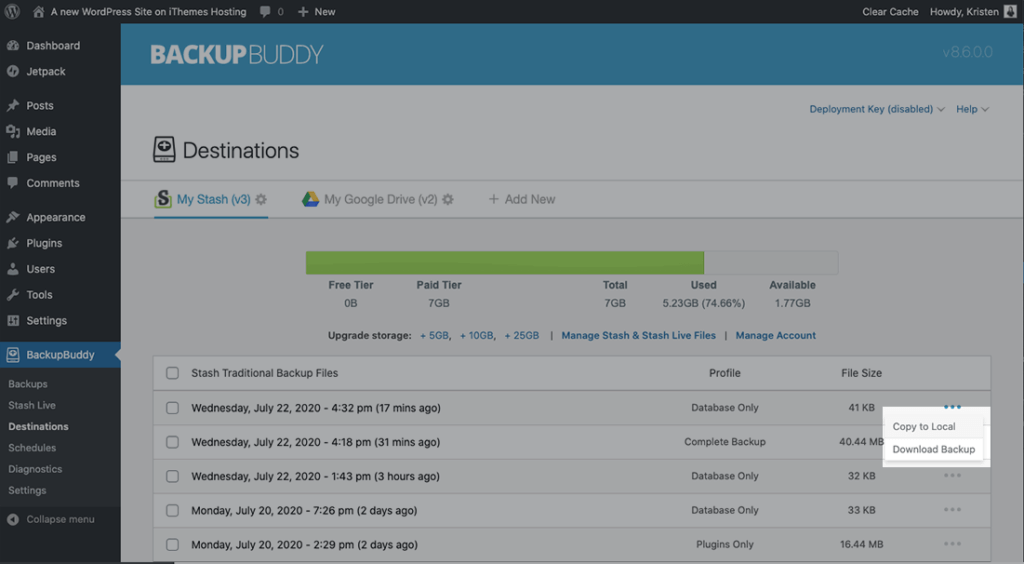Open three-dot menu for 1:43 pm backup

pos(952,476)
